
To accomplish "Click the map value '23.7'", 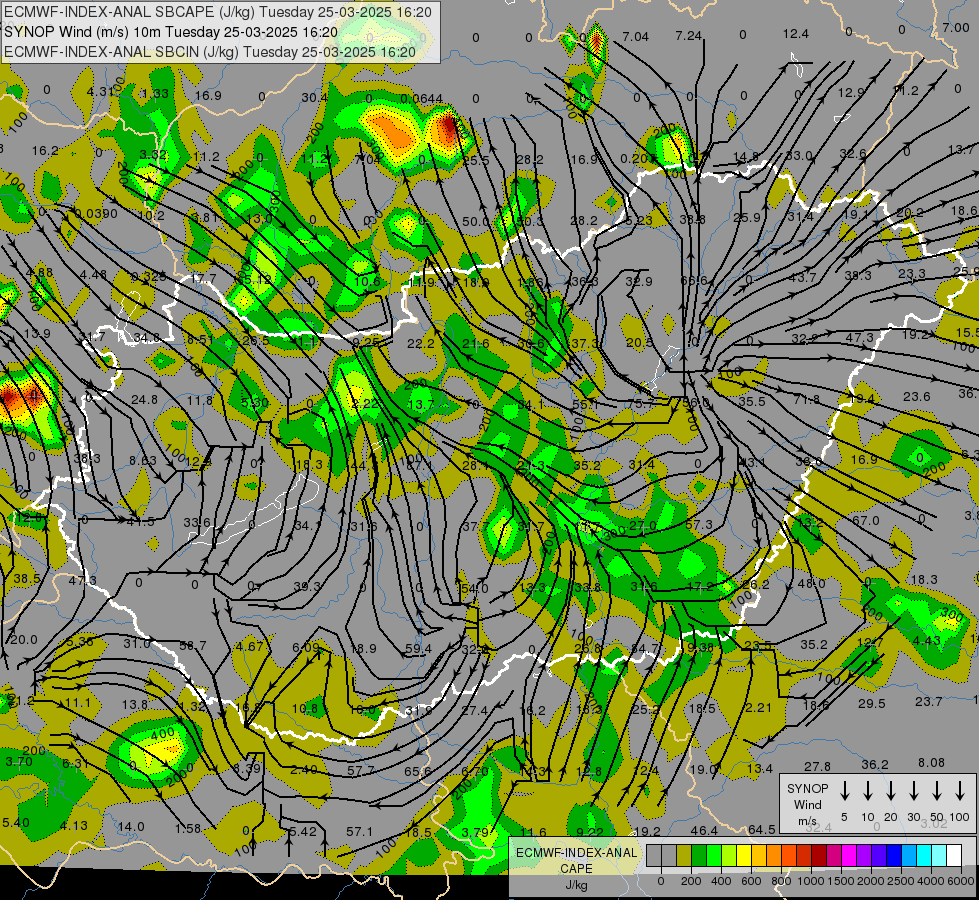I will pos(928,701).
